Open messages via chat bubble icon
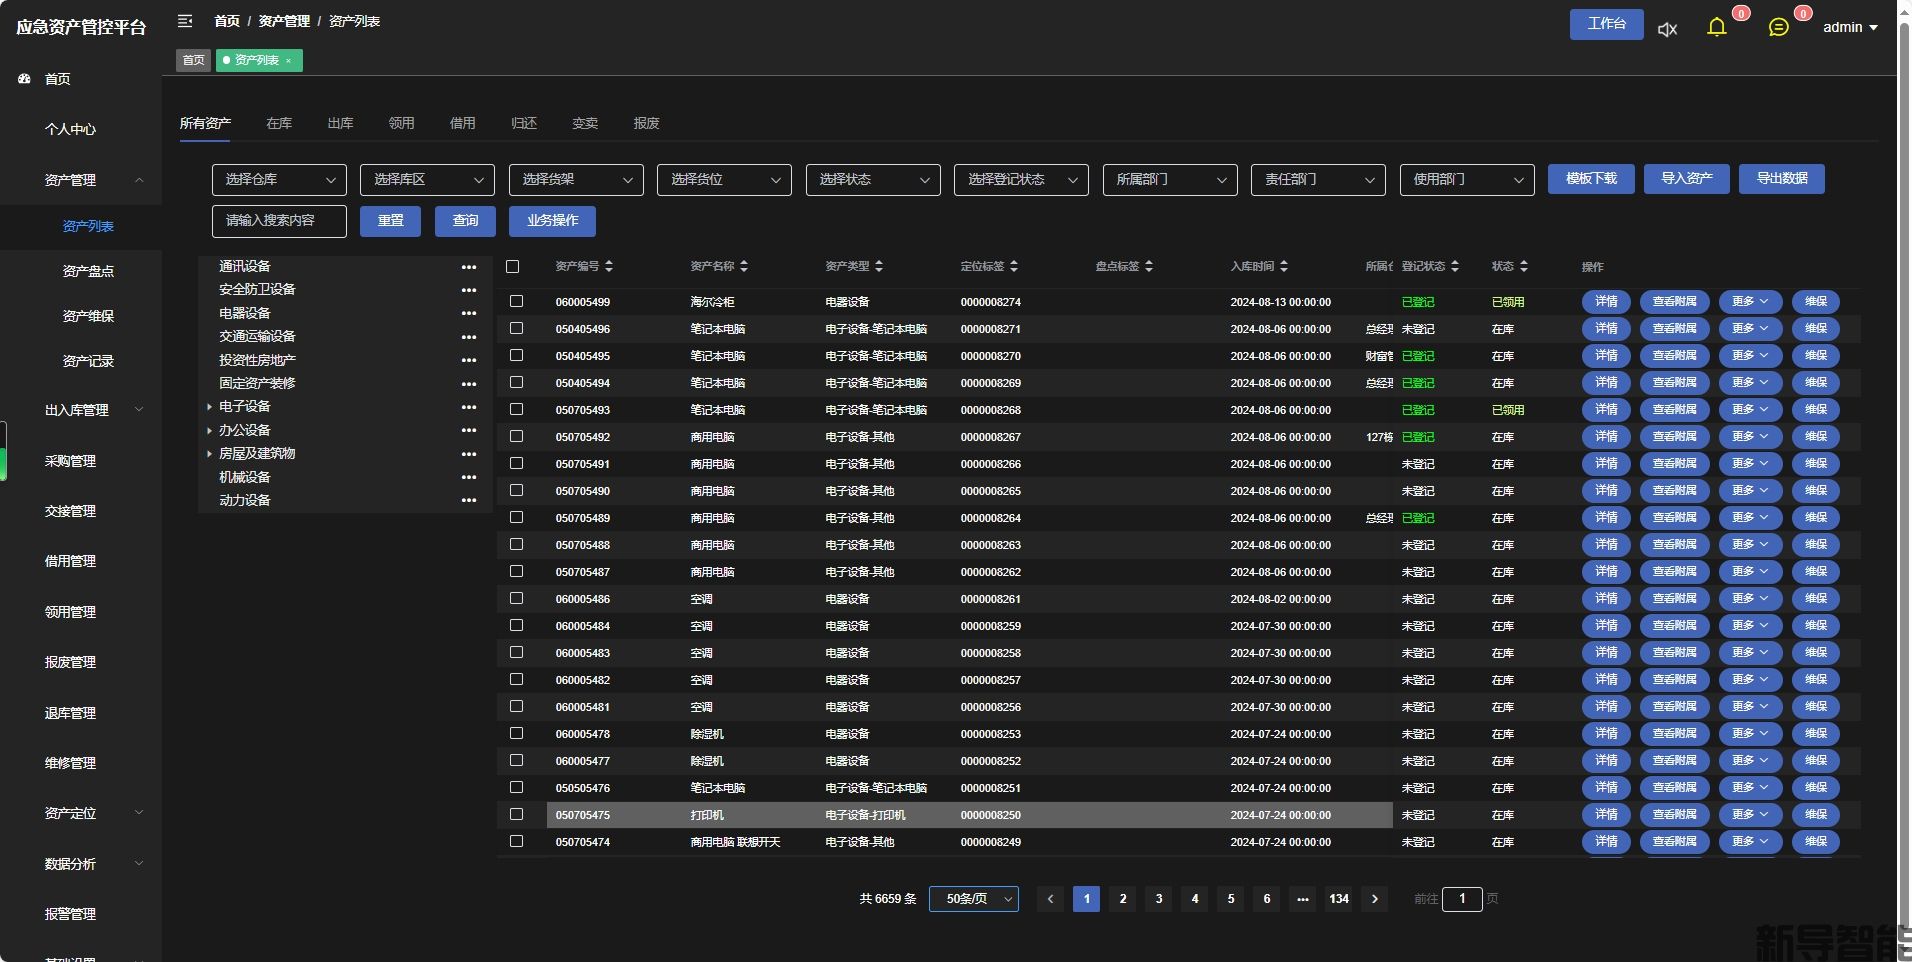This screenshot has width=1912, height=962. 1778,27
